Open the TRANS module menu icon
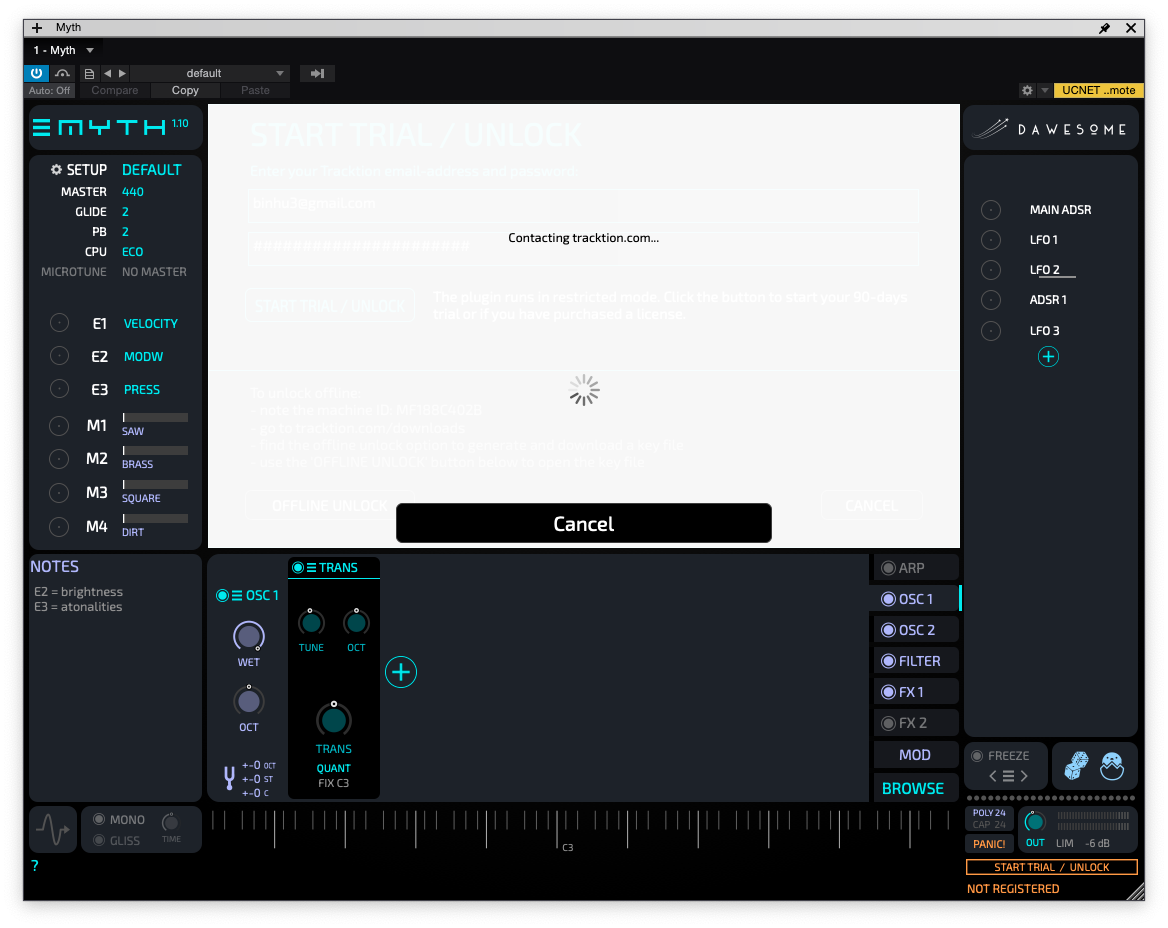 point(312,568)
